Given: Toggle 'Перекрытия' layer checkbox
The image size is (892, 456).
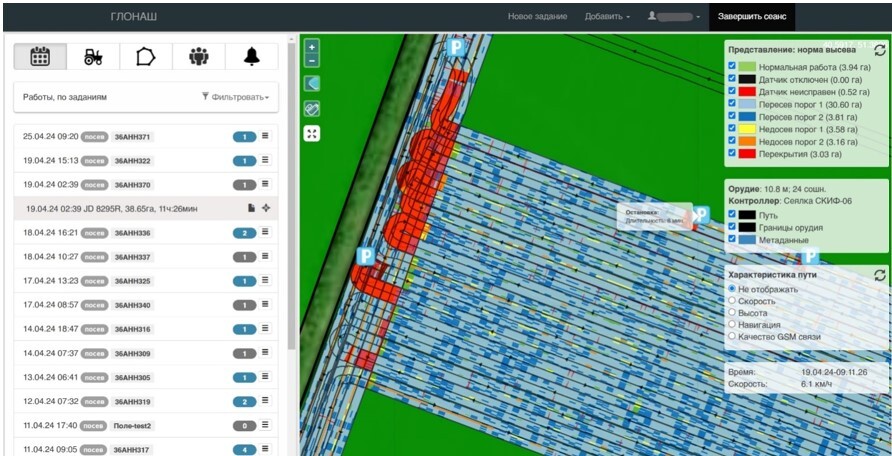Looking at the screenshot, I should (732, 154).
